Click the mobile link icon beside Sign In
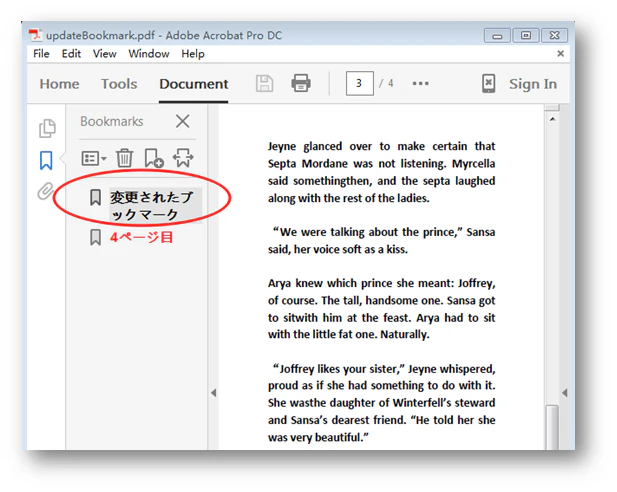The width and height of the screenshot is (617, 492). click(488, 83)
